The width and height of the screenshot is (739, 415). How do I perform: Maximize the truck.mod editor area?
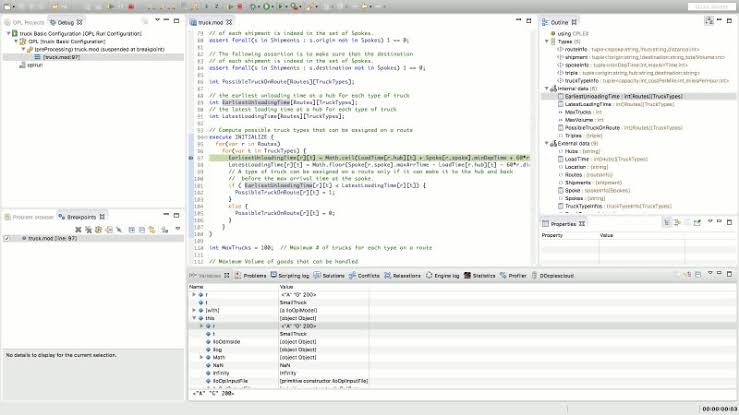[529, 20]
